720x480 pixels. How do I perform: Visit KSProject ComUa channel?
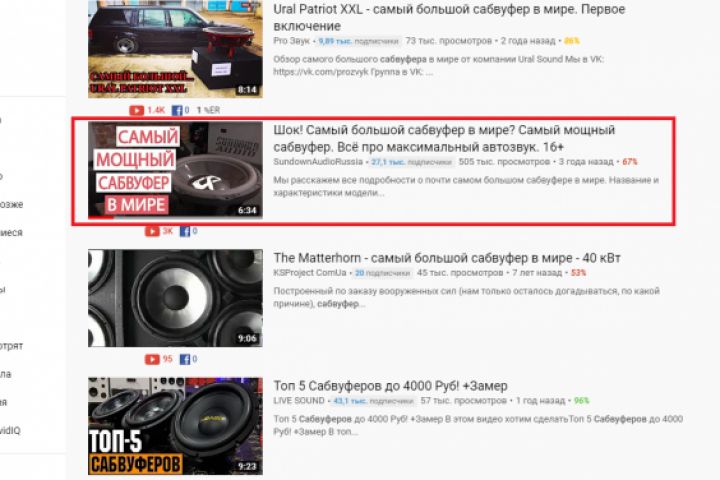[310, 273]
